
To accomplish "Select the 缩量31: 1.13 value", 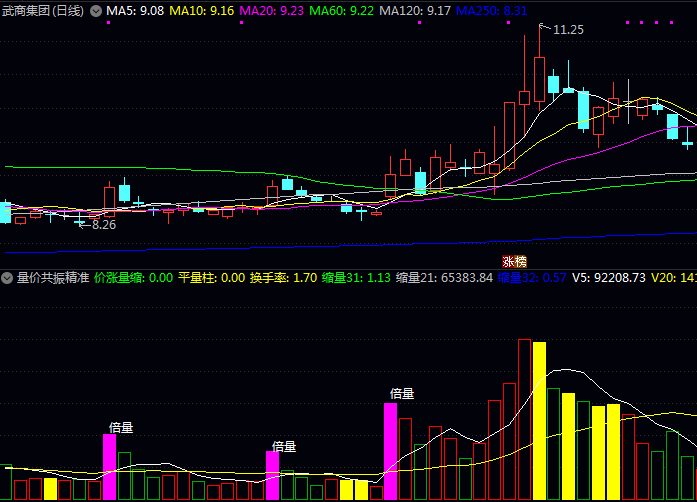I will tap(356, 278).
